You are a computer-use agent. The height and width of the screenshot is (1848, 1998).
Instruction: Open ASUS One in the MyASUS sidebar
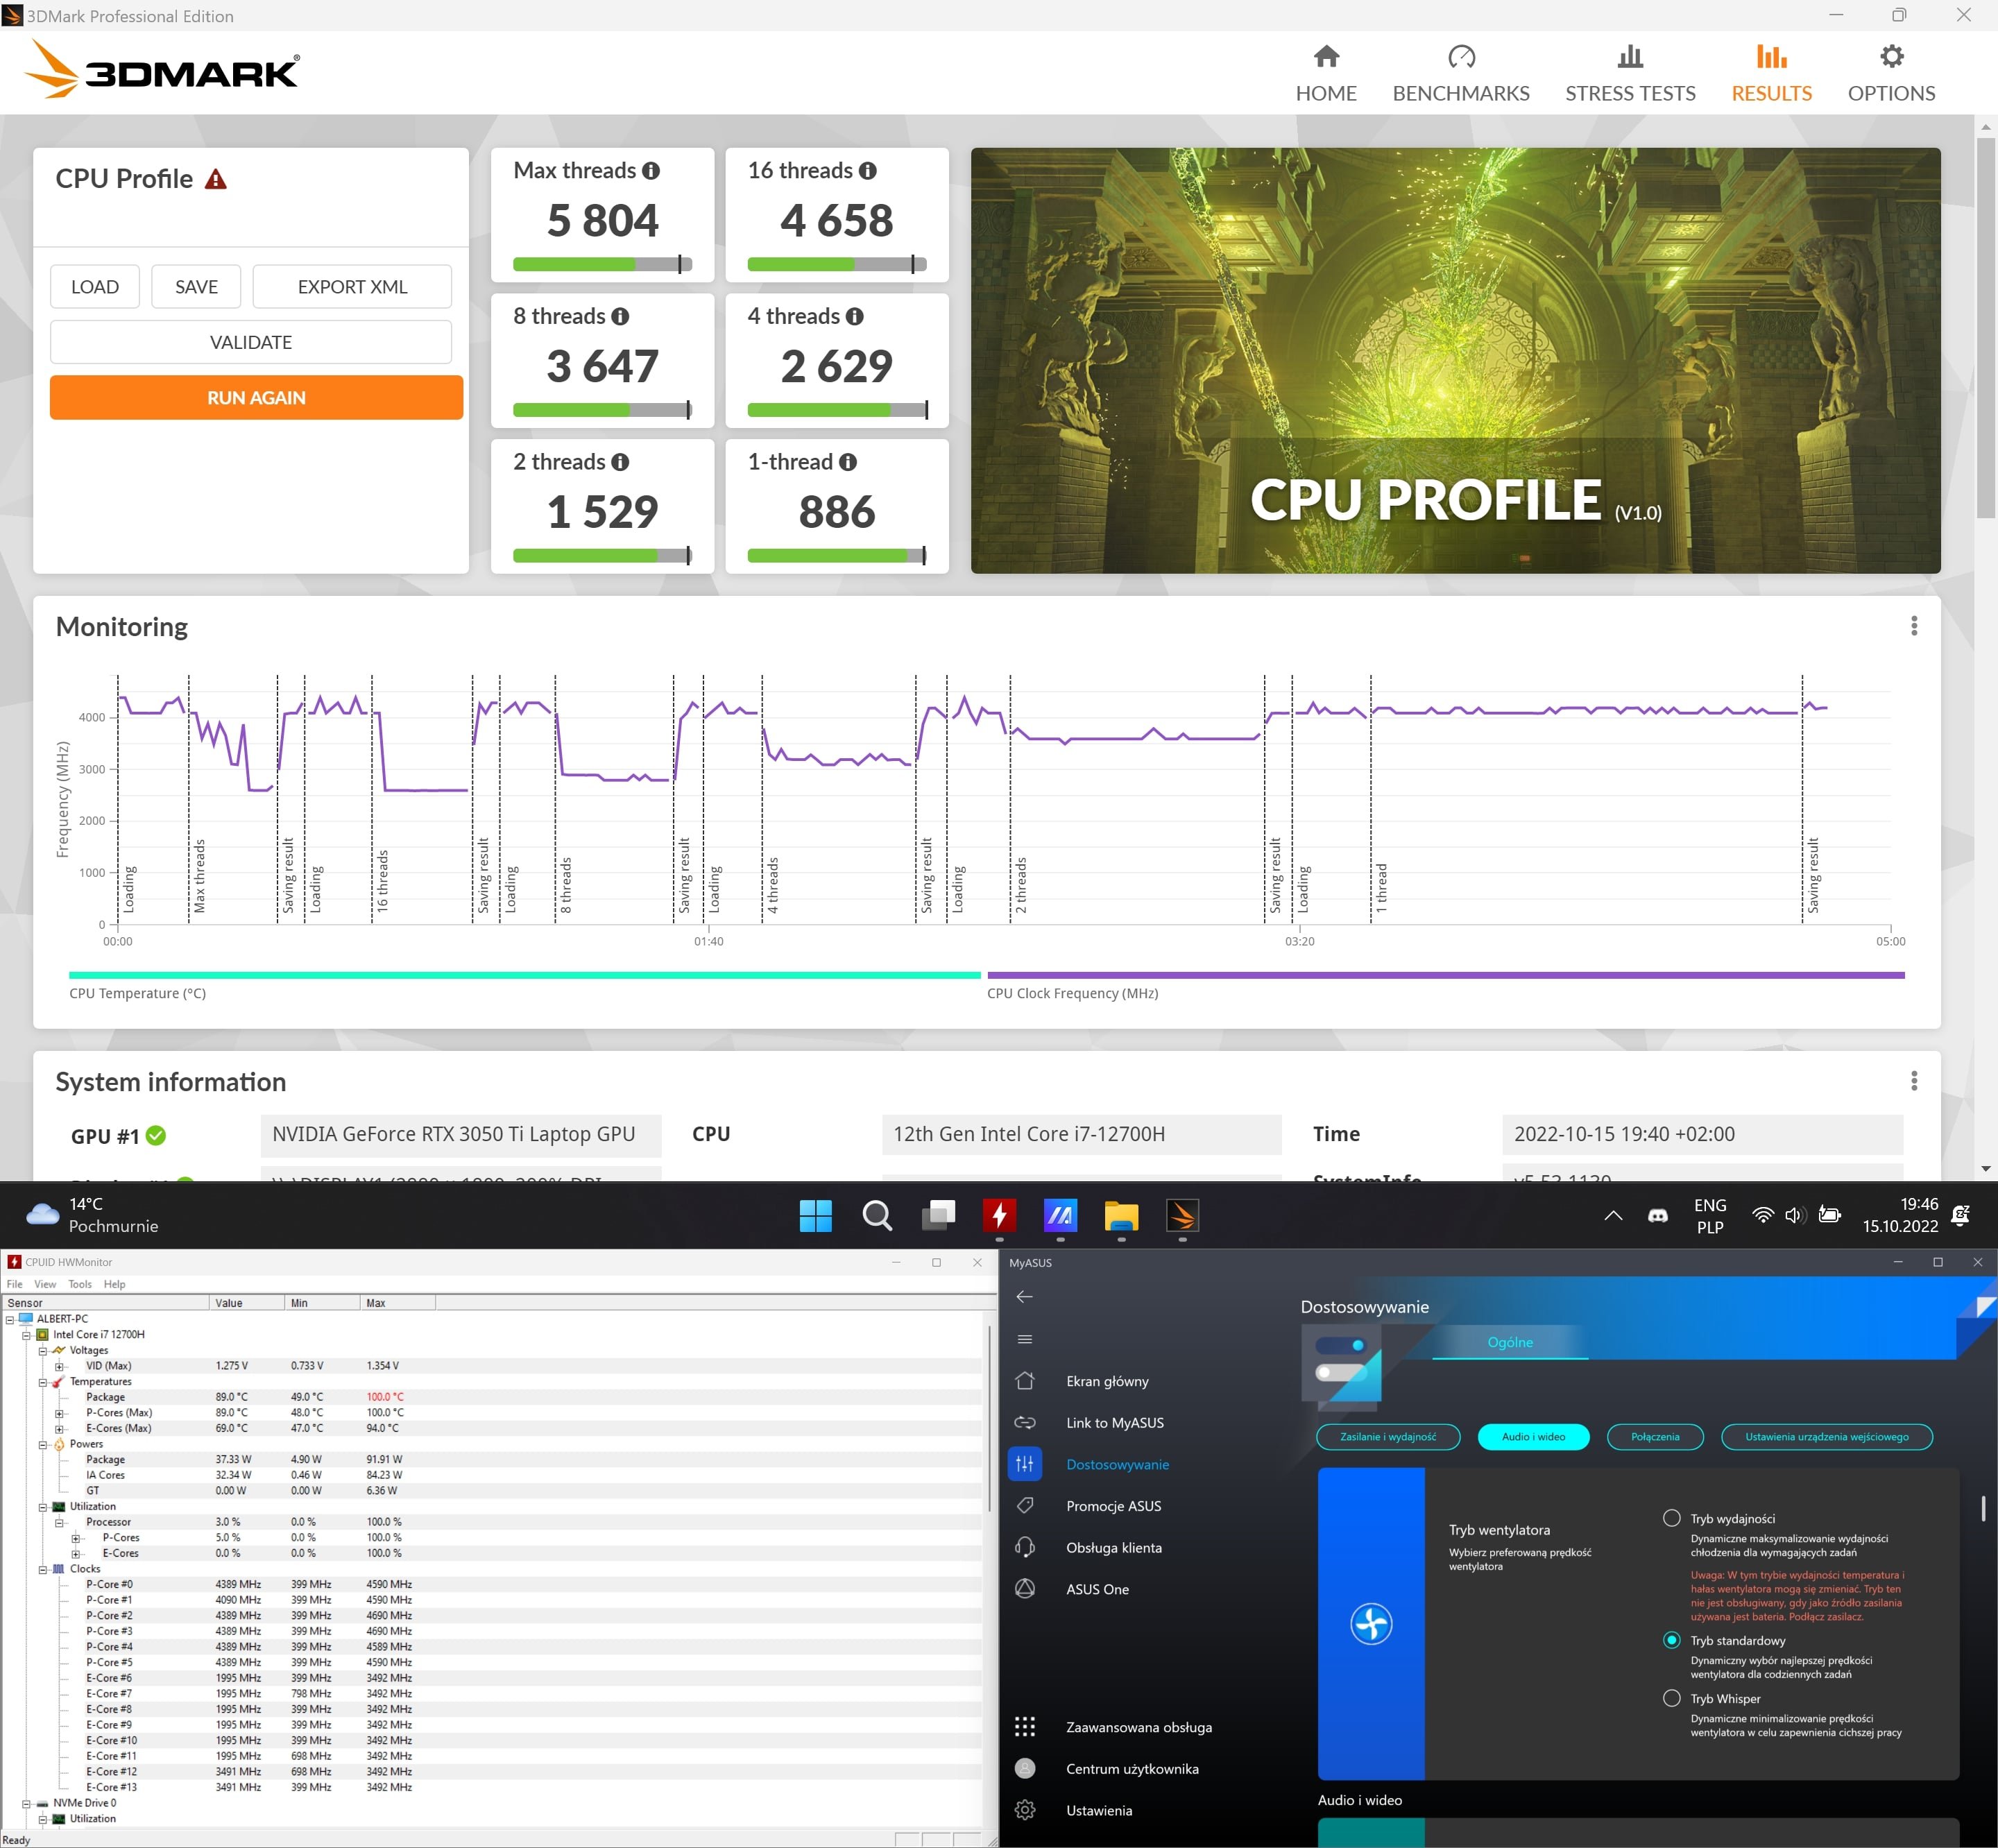(1097, 1589)
